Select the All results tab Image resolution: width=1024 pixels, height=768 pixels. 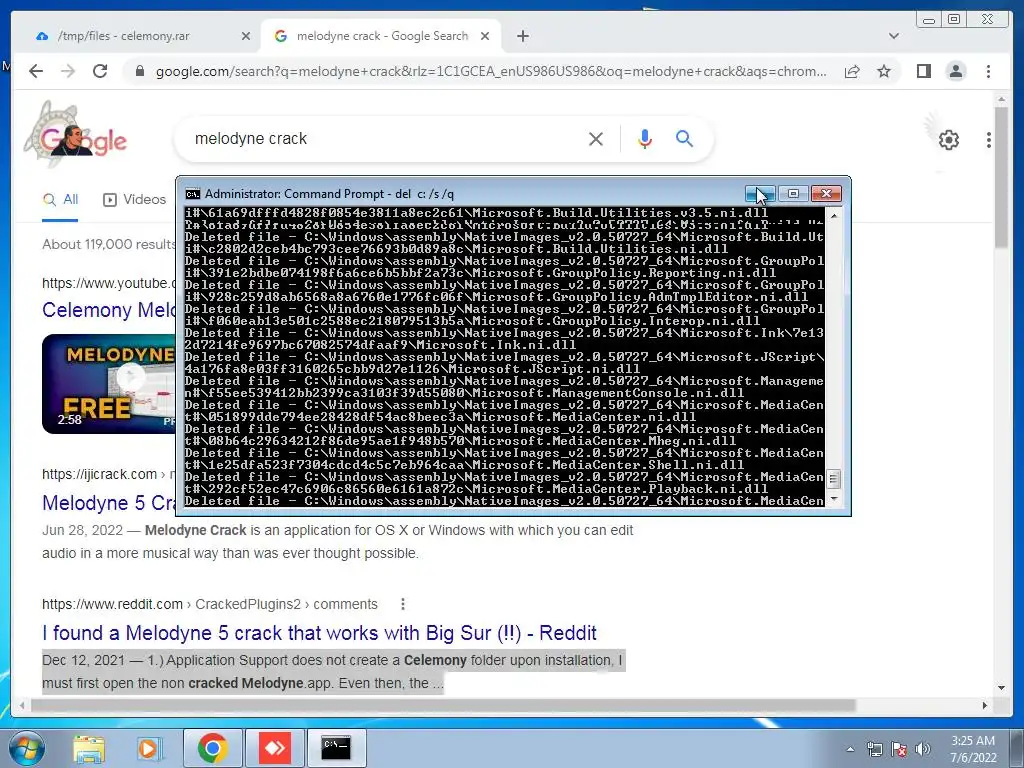(60, 200)
